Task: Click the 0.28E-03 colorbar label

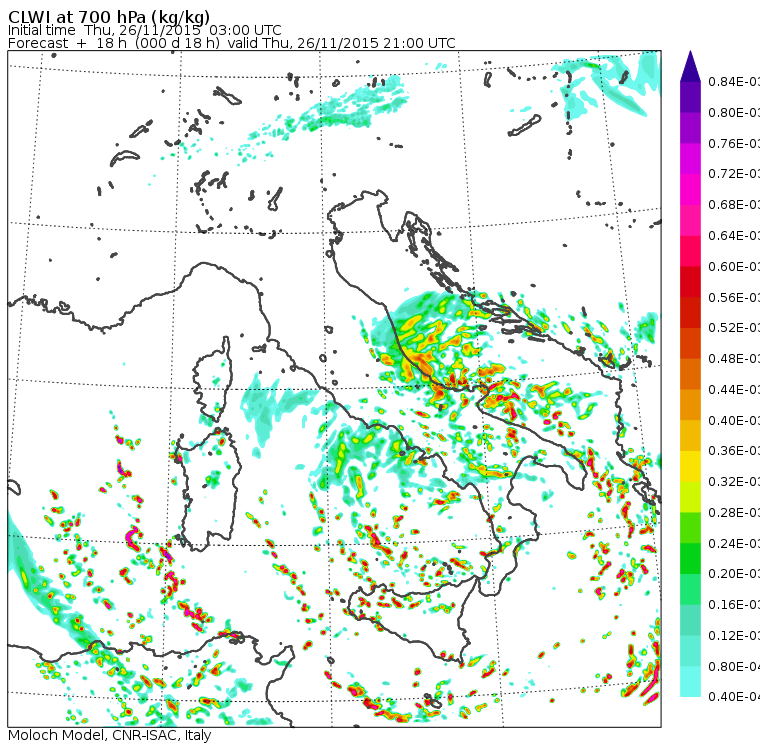Action: (734, 512)
